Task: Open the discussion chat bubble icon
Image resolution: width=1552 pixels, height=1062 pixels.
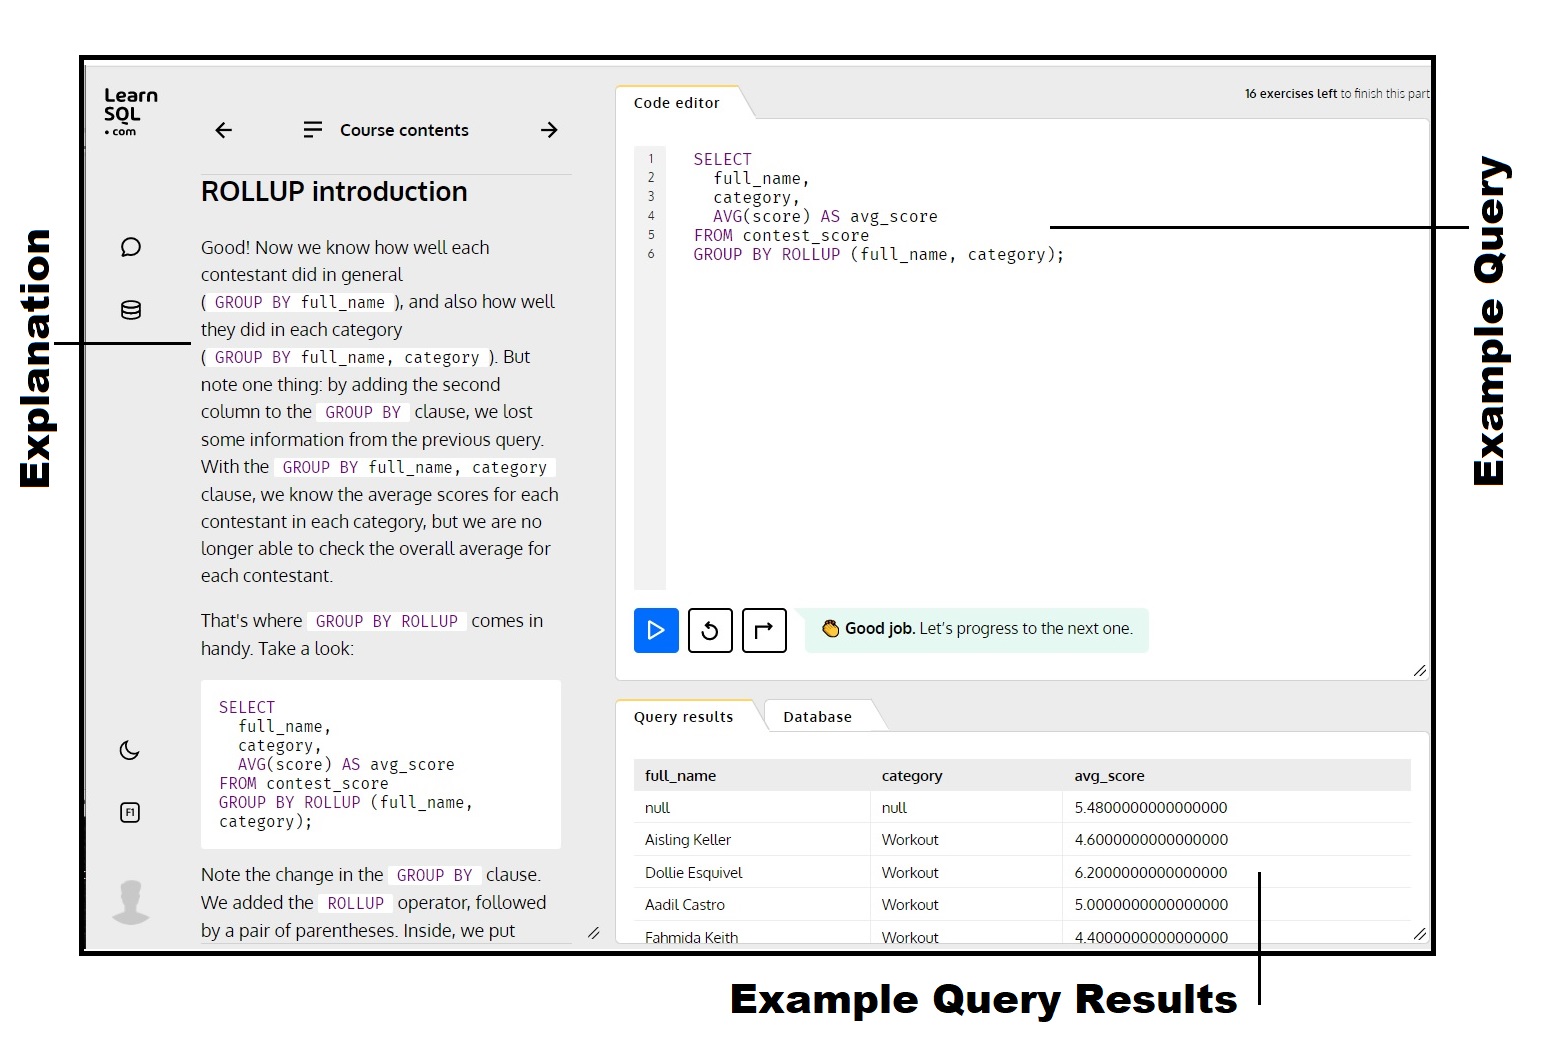Action: click(x=131, y=247)
